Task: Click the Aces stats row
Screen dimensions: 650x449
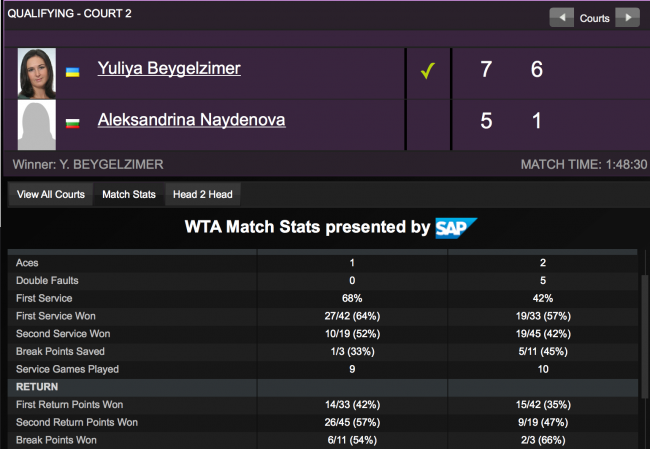Action: click(x=320, y=262)
